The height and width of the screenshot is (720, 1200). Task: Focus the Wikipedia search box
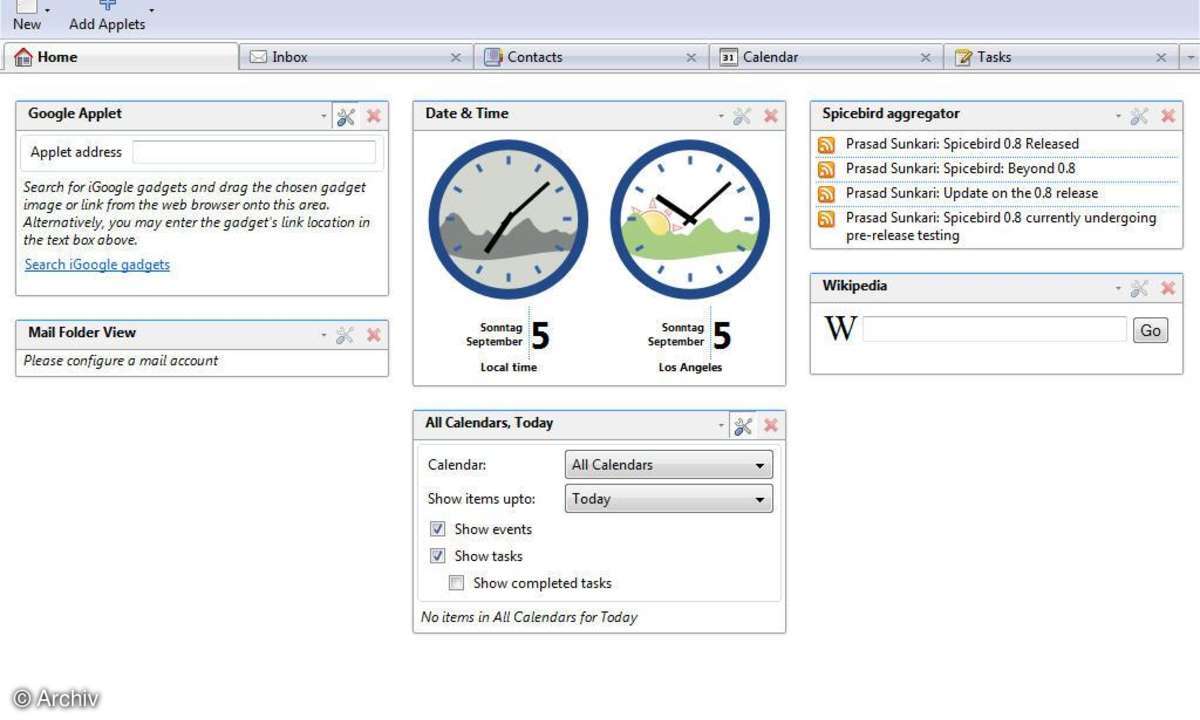tap(995, 330)
